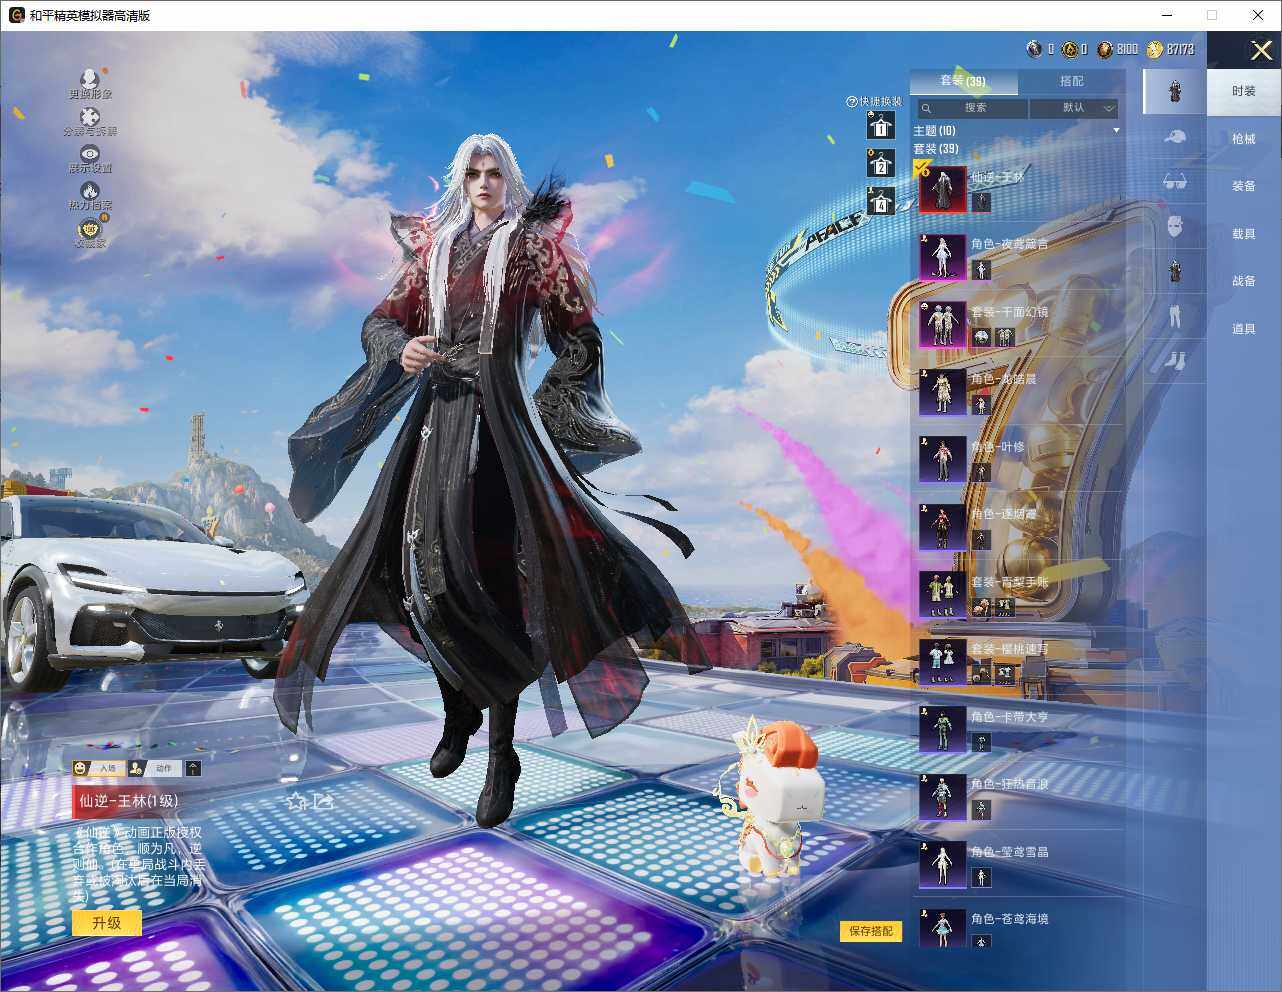Switch to the 动作 action tab
The height and width of the screenshot is (992, 1282).
click(155, 768)
